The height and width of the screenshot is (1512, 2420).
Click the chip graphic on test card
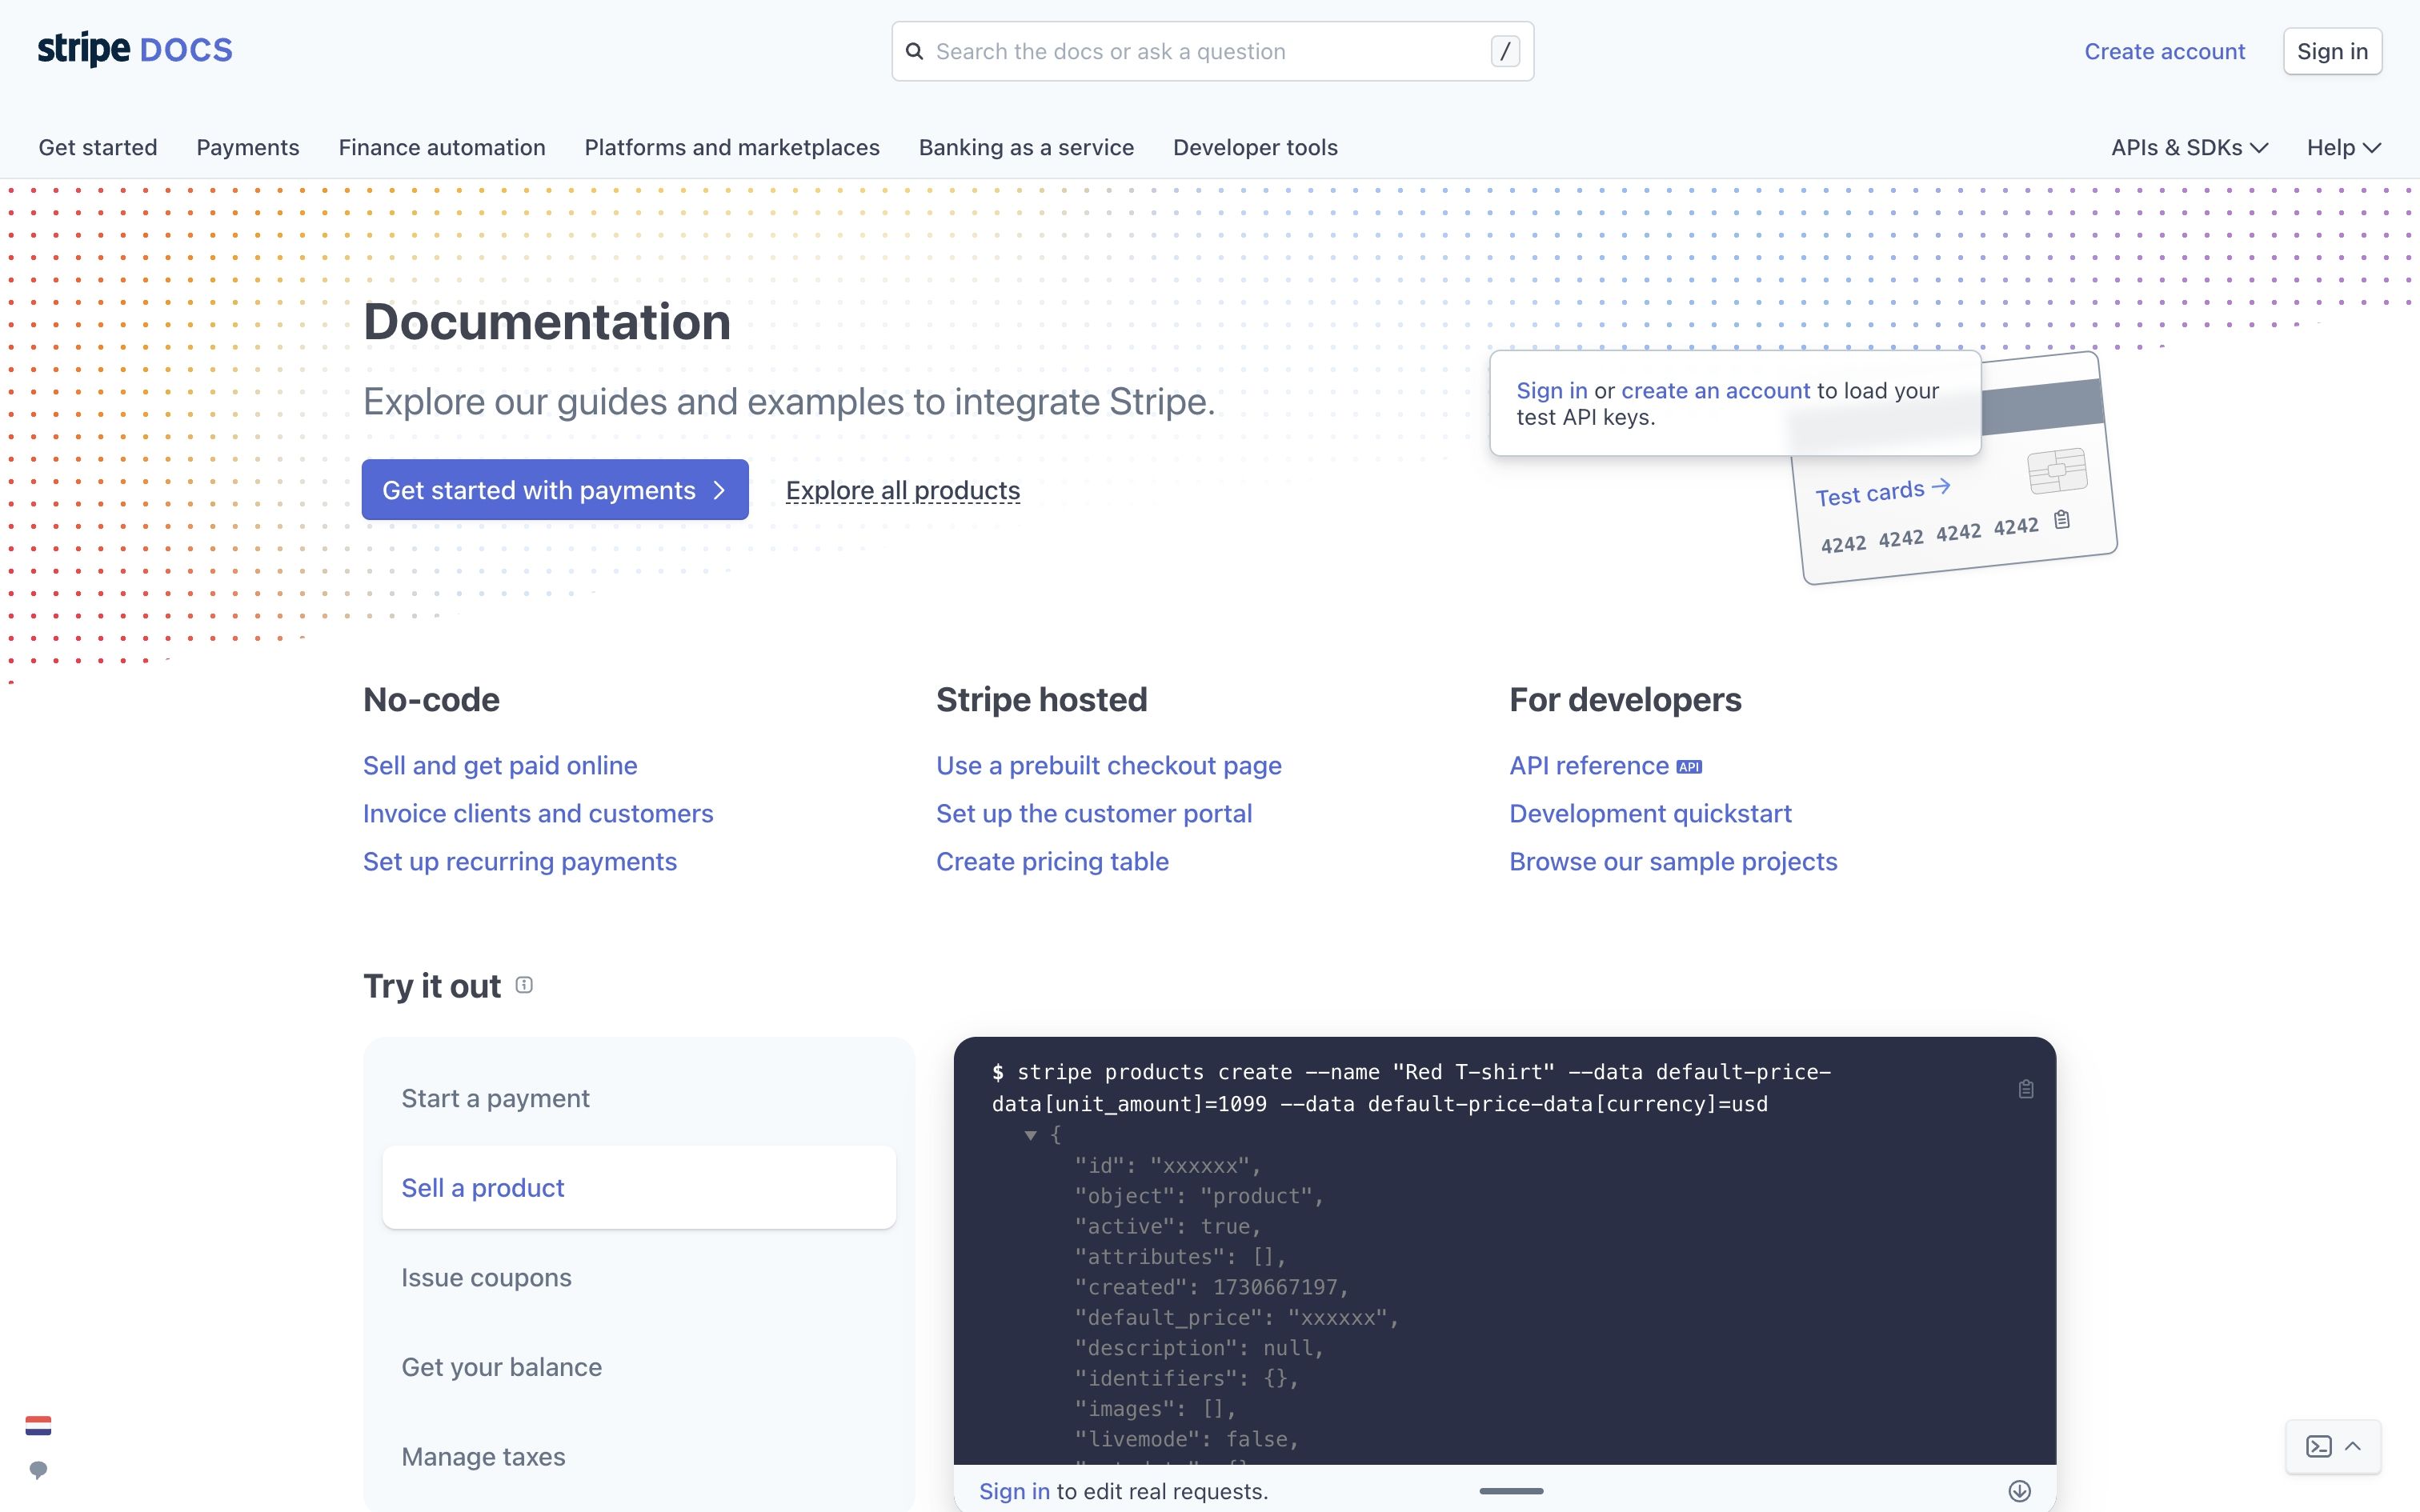2057,470
